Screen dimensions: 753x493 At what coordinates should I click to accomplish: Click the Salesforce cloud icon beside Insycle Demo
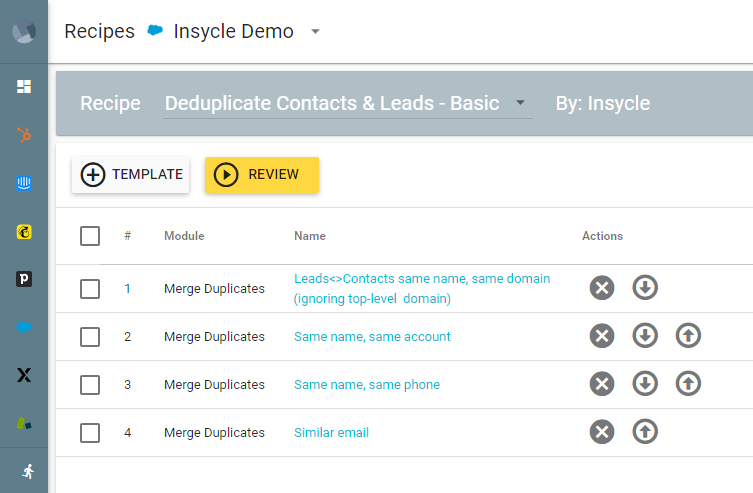point(155,30)
